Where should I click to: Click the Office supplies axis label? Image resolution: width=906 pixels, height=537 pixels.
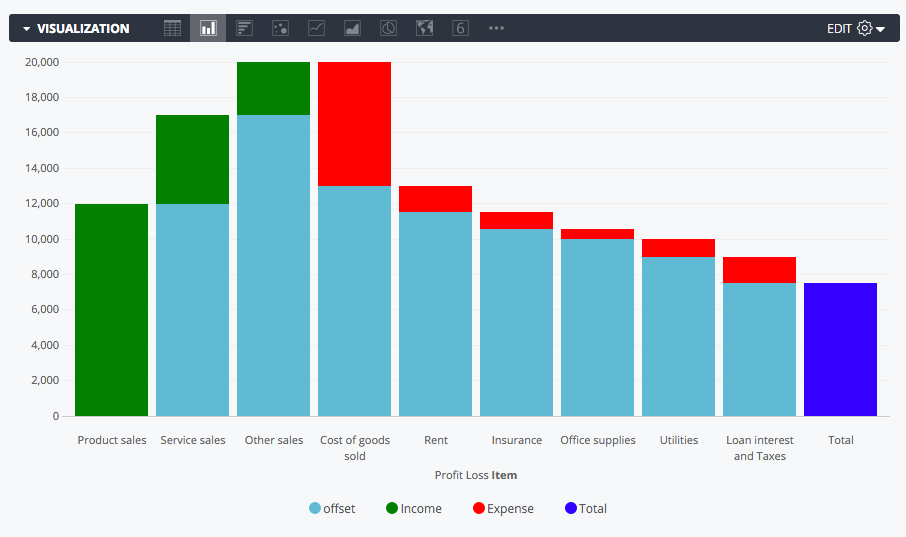[x=597, y=440]
